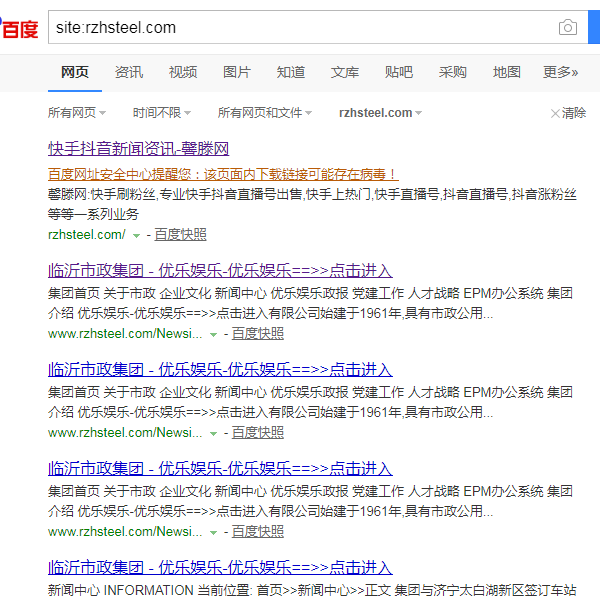Expand the 更多» menu

(561, 72)
